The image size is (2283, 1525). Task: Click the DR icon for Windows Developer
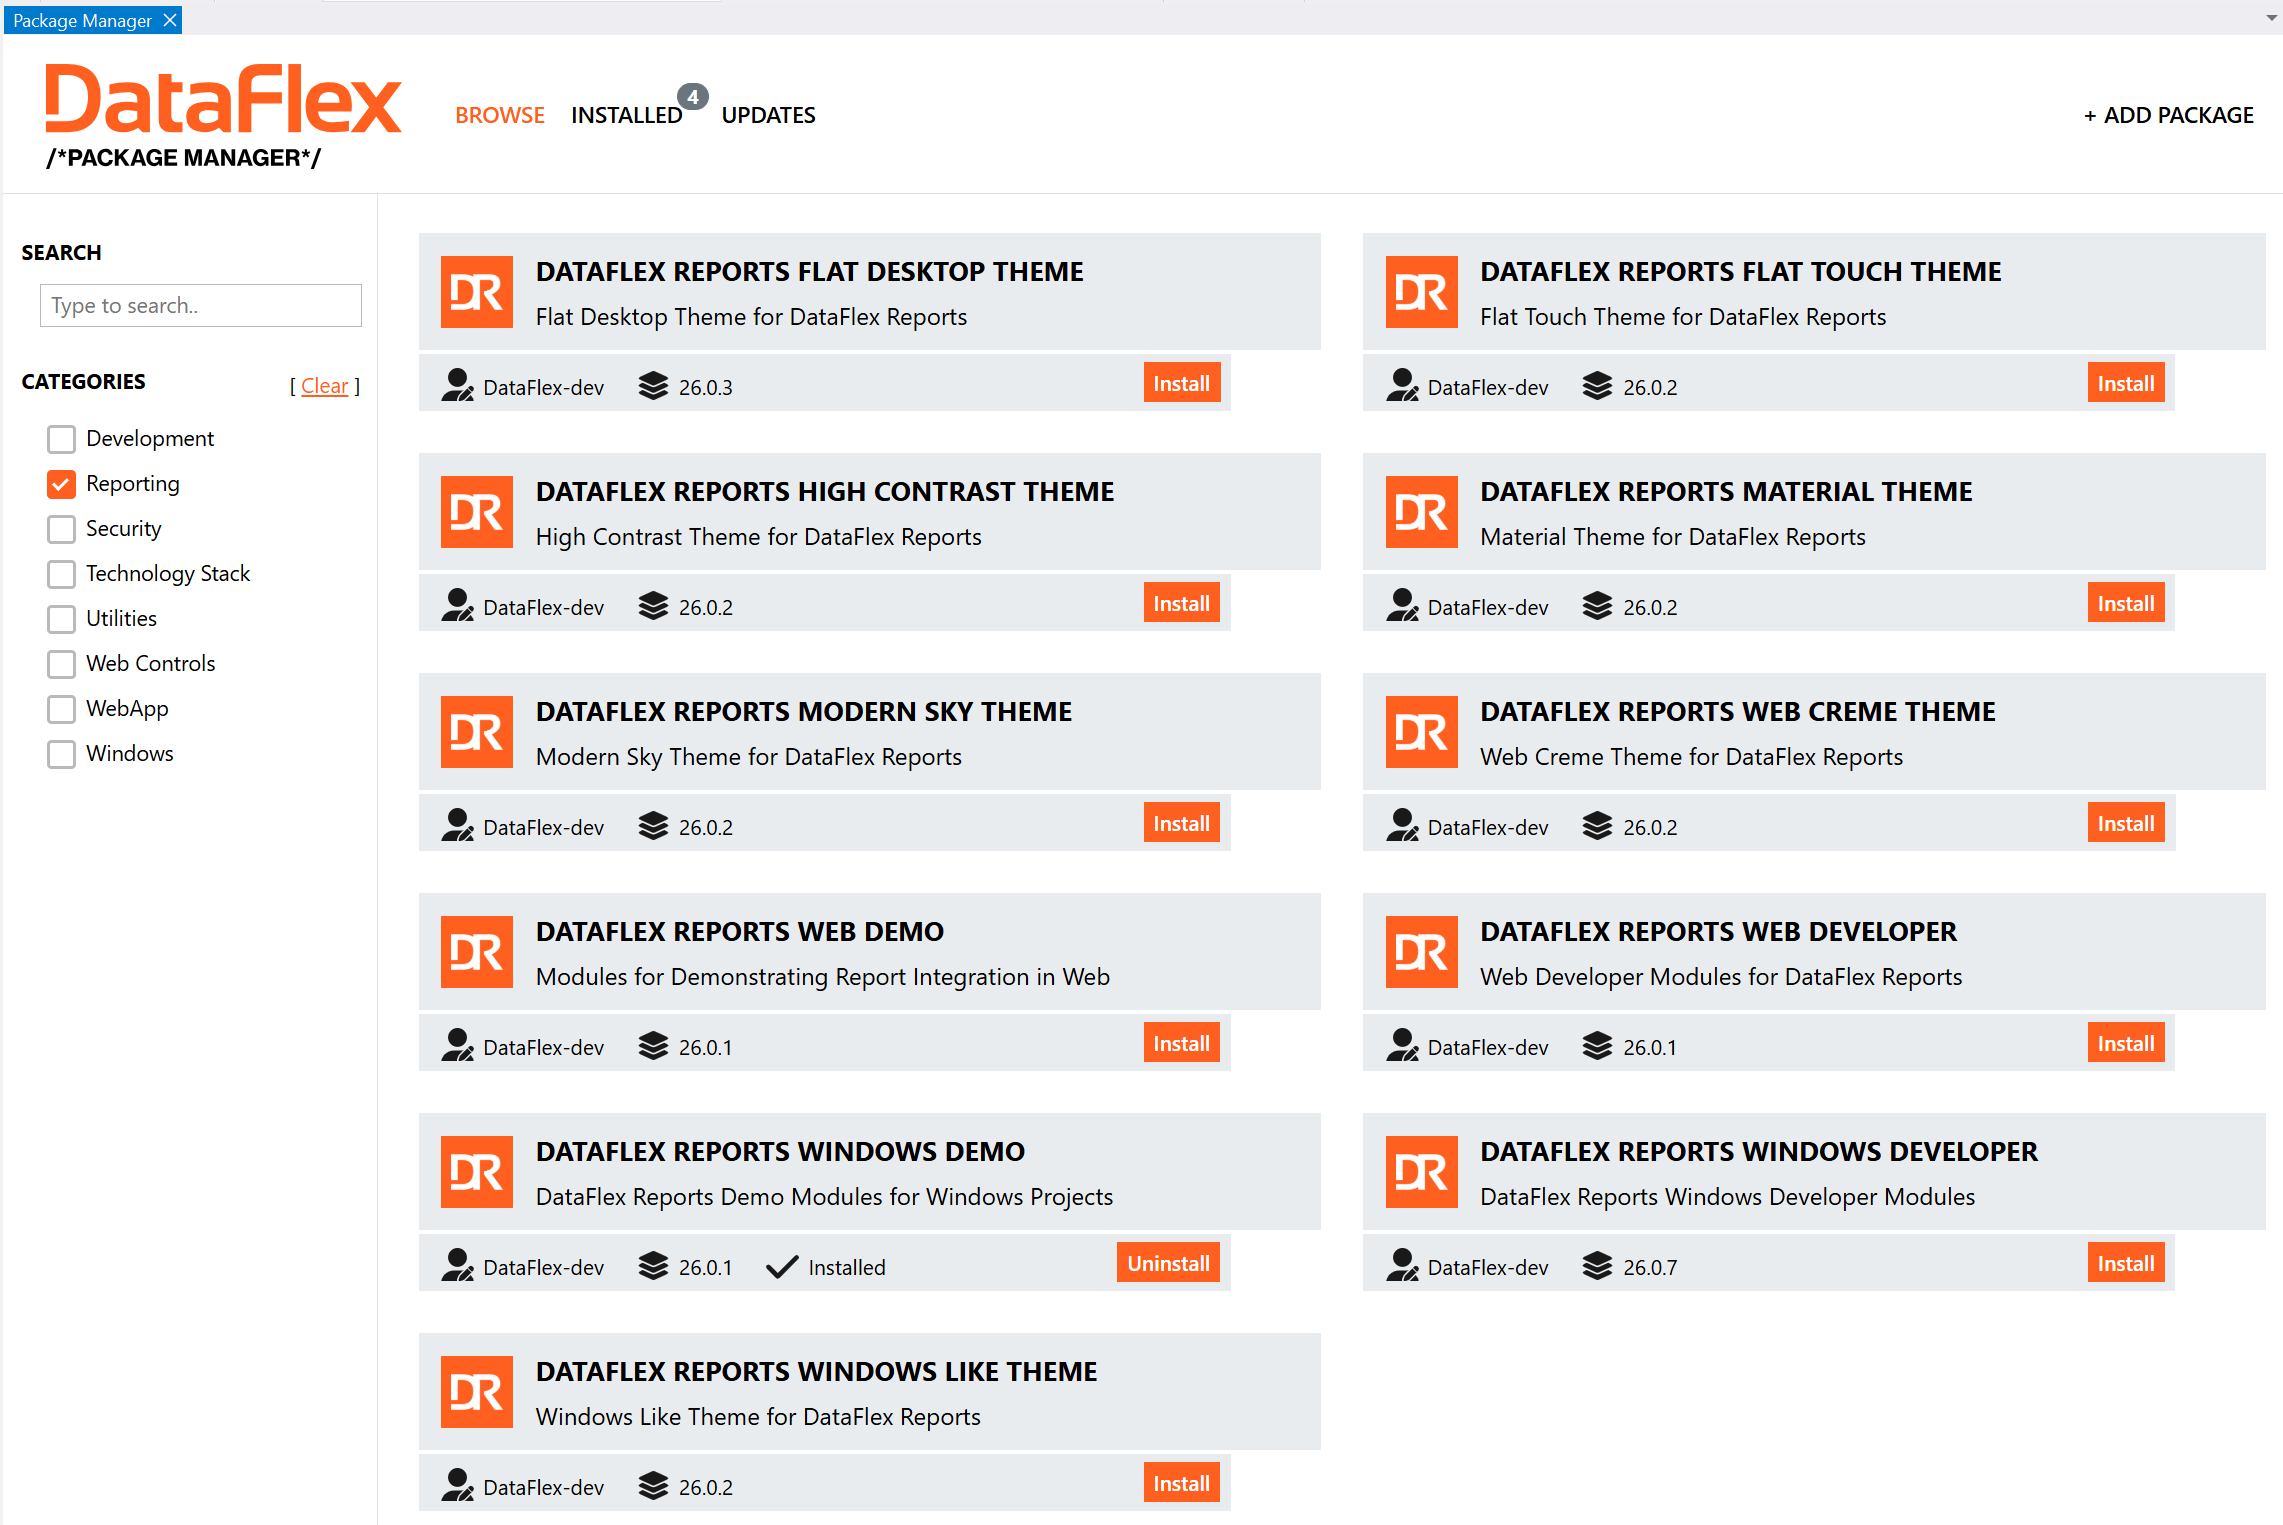1421,1172
